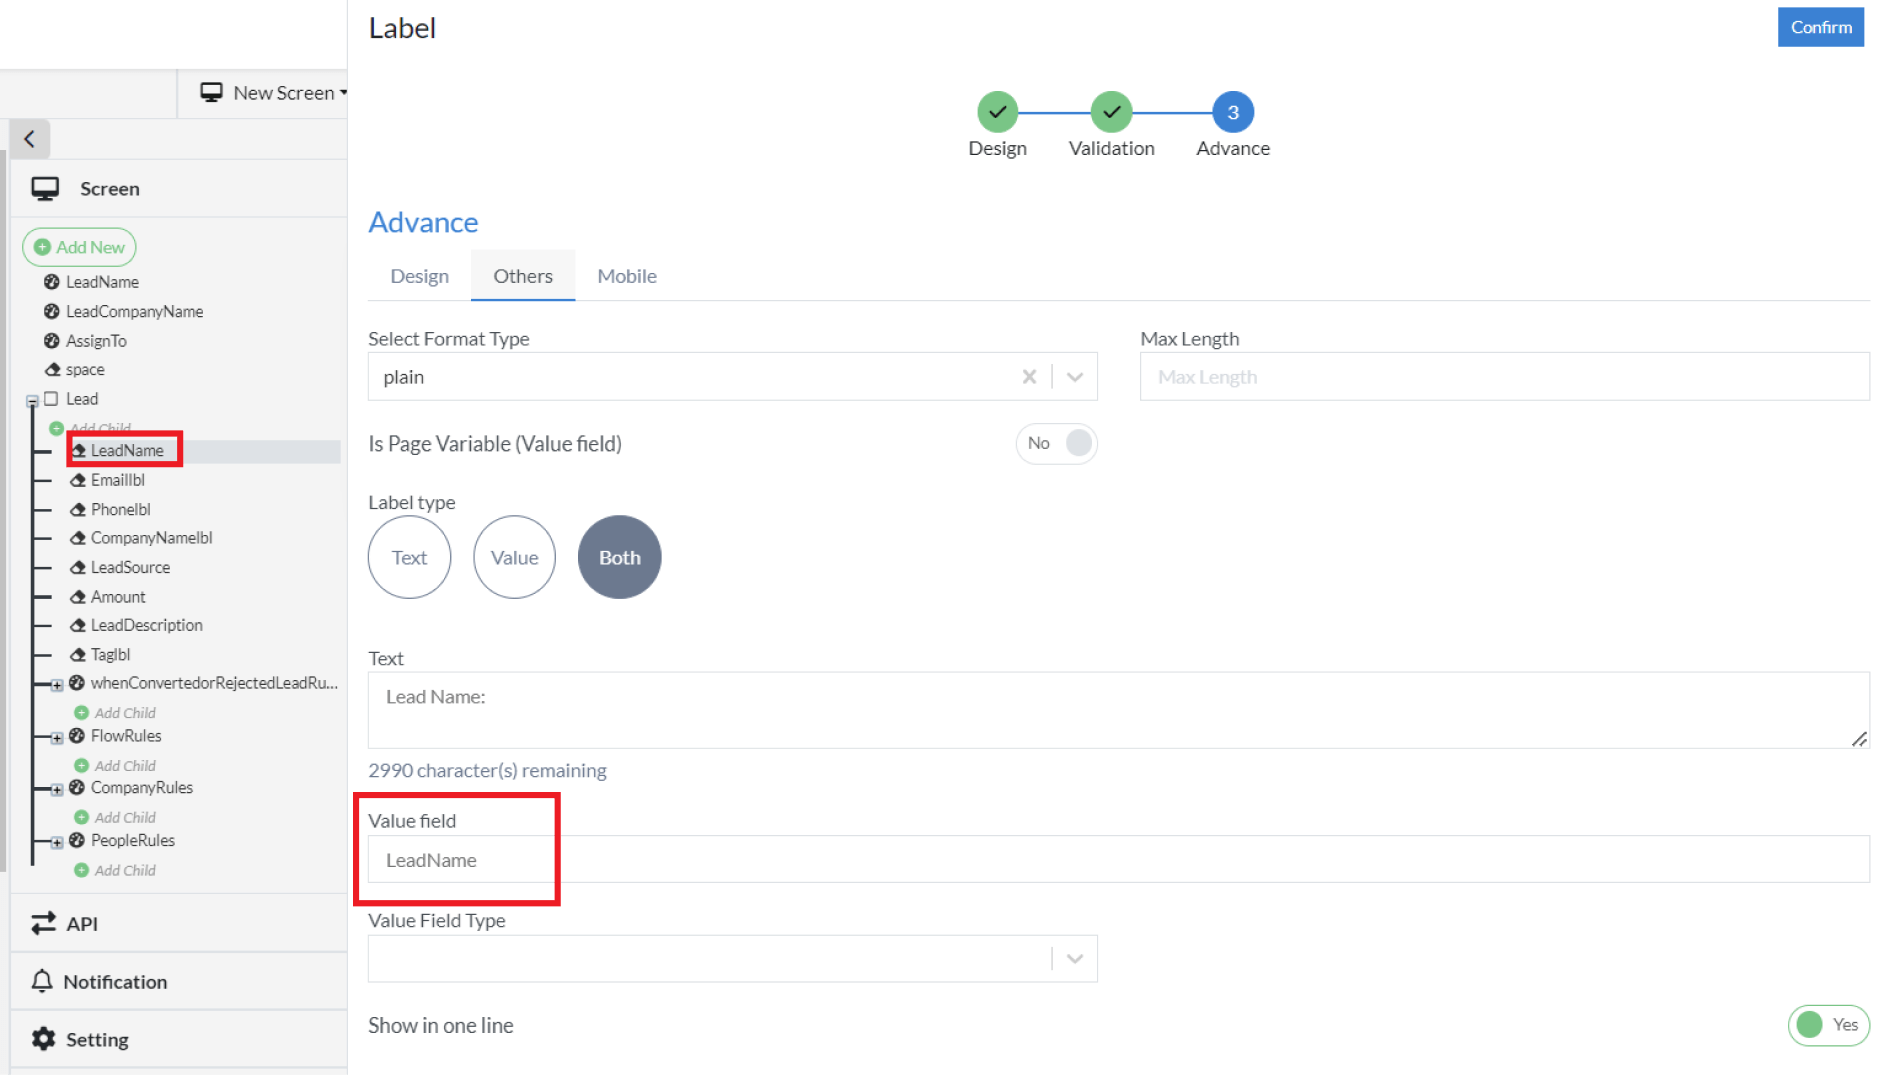Click the completed Design step circle
Viewport: 1884px width, 1075px height.
click(997, 112)
